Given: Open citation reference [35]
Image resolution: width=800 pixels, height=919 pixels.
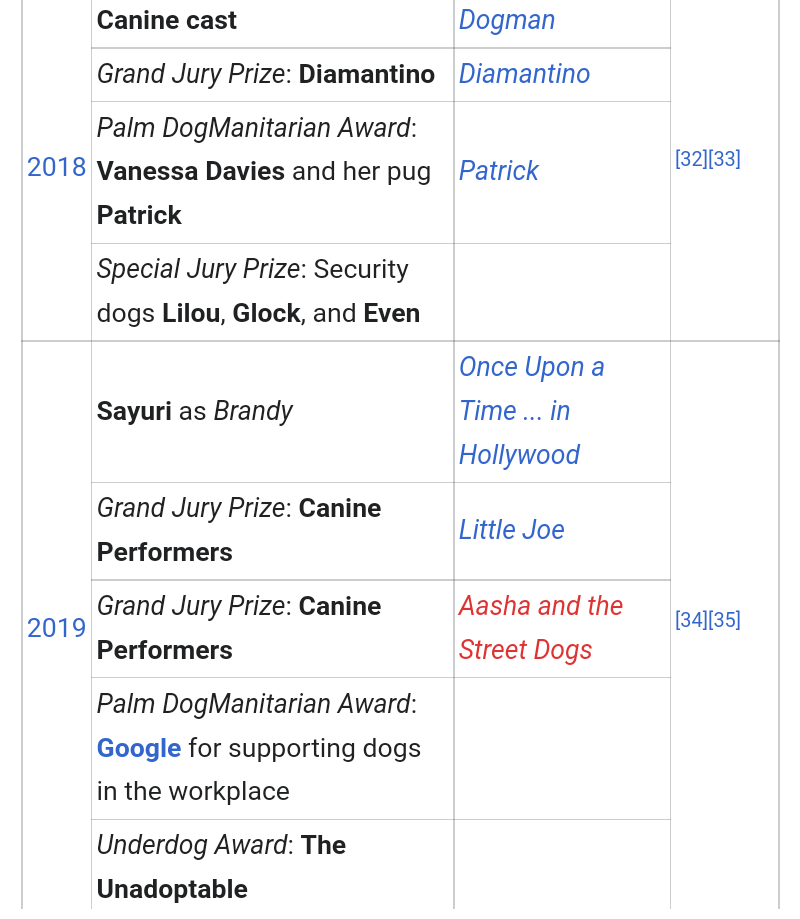Looking at the screenshot, I should tap(724, 620).
